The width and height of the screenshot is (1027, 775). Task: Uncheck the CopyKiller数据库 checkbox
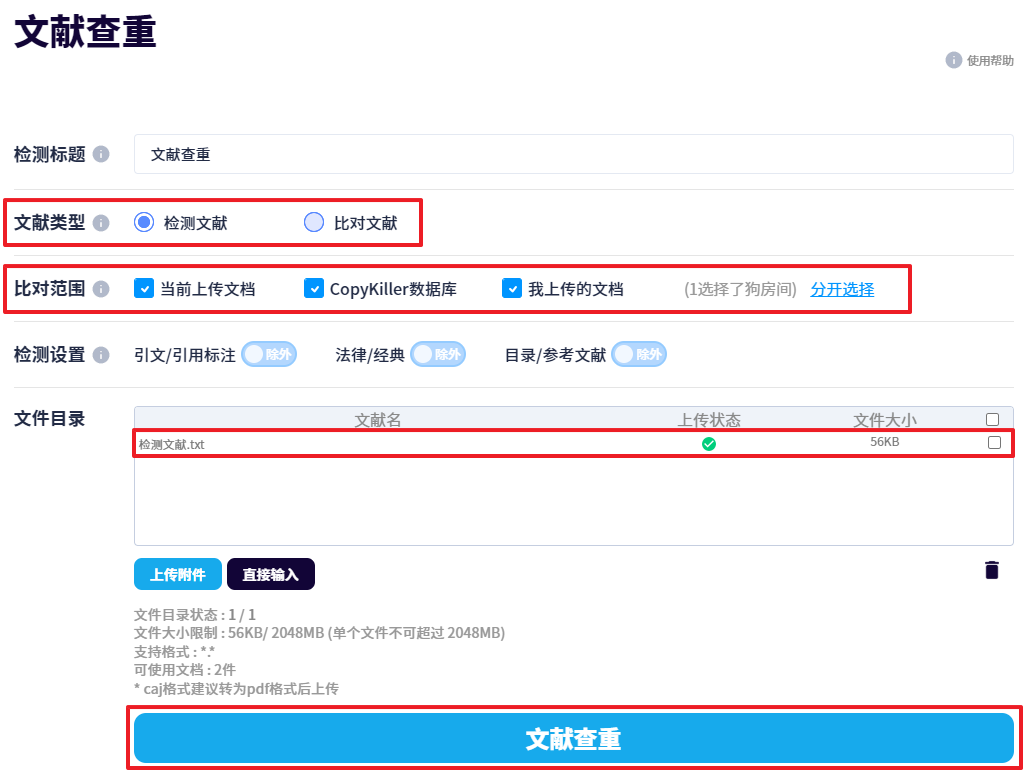(314, 289)
